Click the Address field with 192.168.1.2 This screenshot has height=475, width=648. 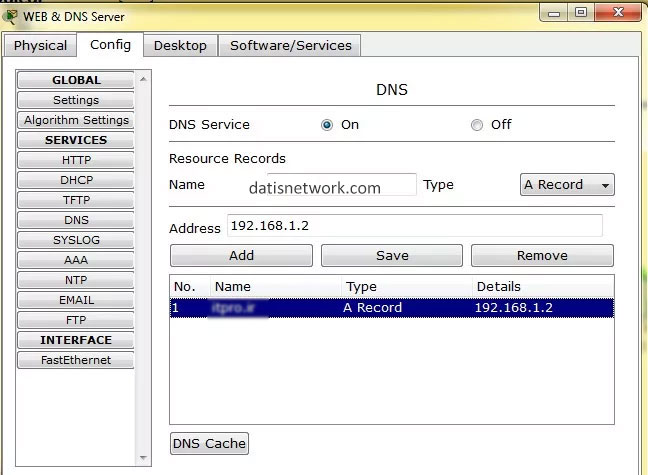pyautogui.click(x=415, y=226)
